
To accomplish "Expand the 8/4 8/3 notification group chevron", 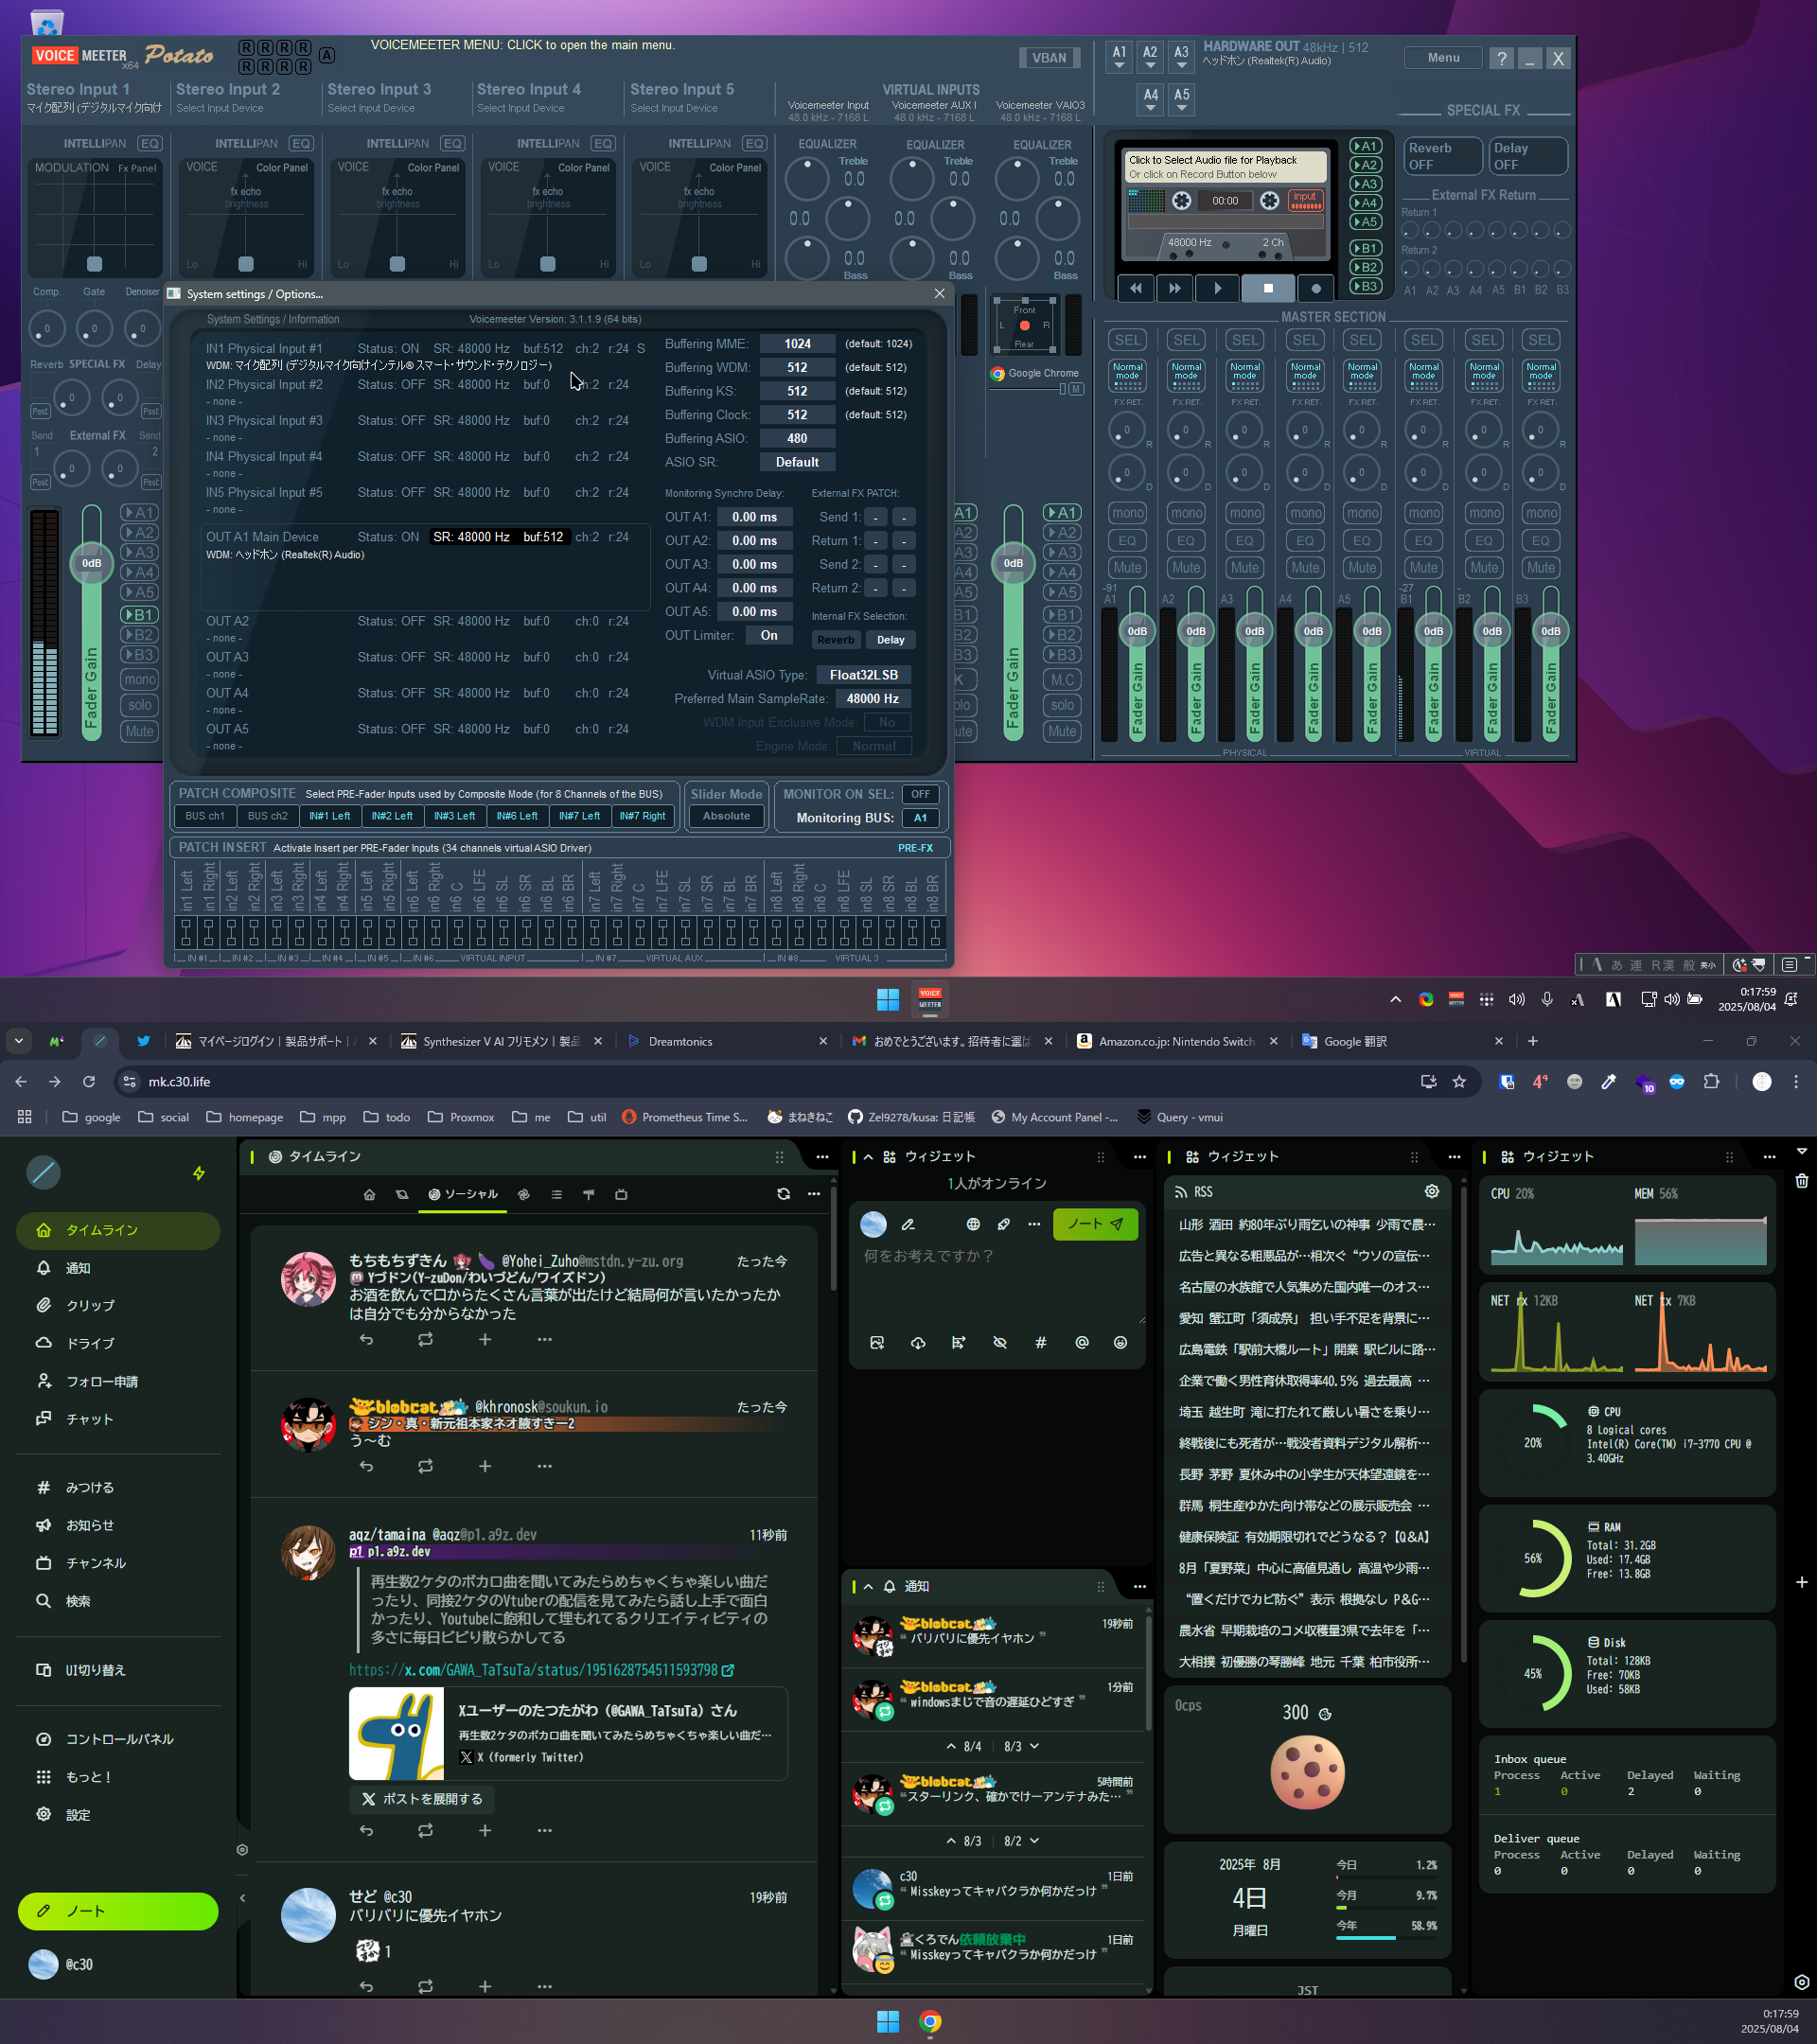I will pyautogui.click(x=1034, y=1746).
